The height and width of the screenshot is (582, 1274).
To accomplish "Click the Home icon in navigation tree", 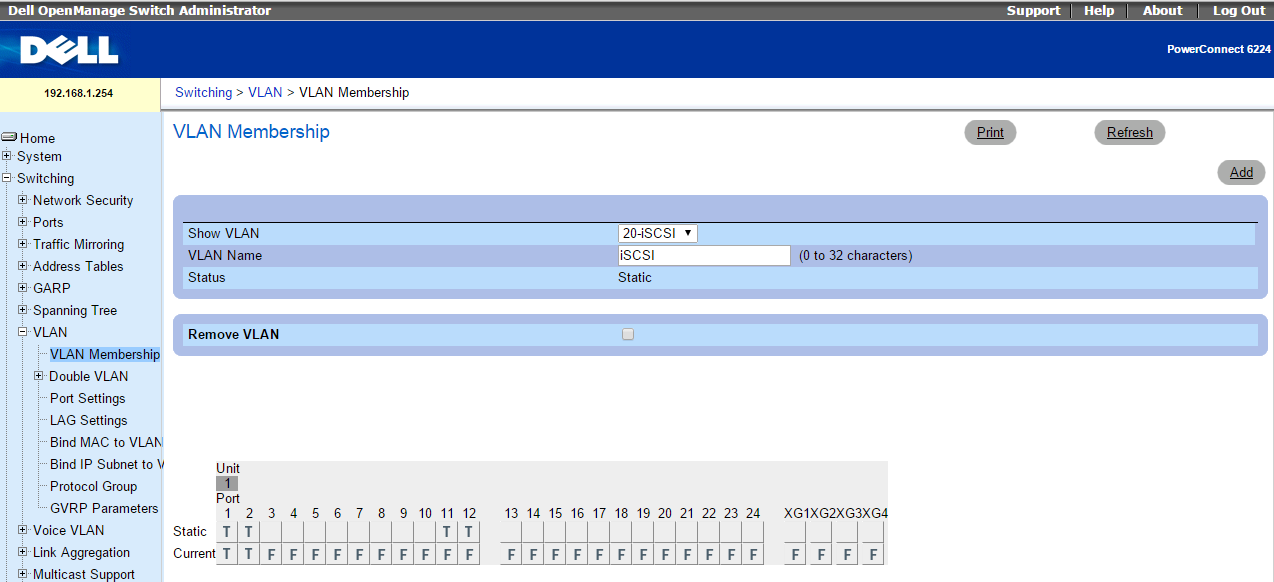I will [9, 138].
